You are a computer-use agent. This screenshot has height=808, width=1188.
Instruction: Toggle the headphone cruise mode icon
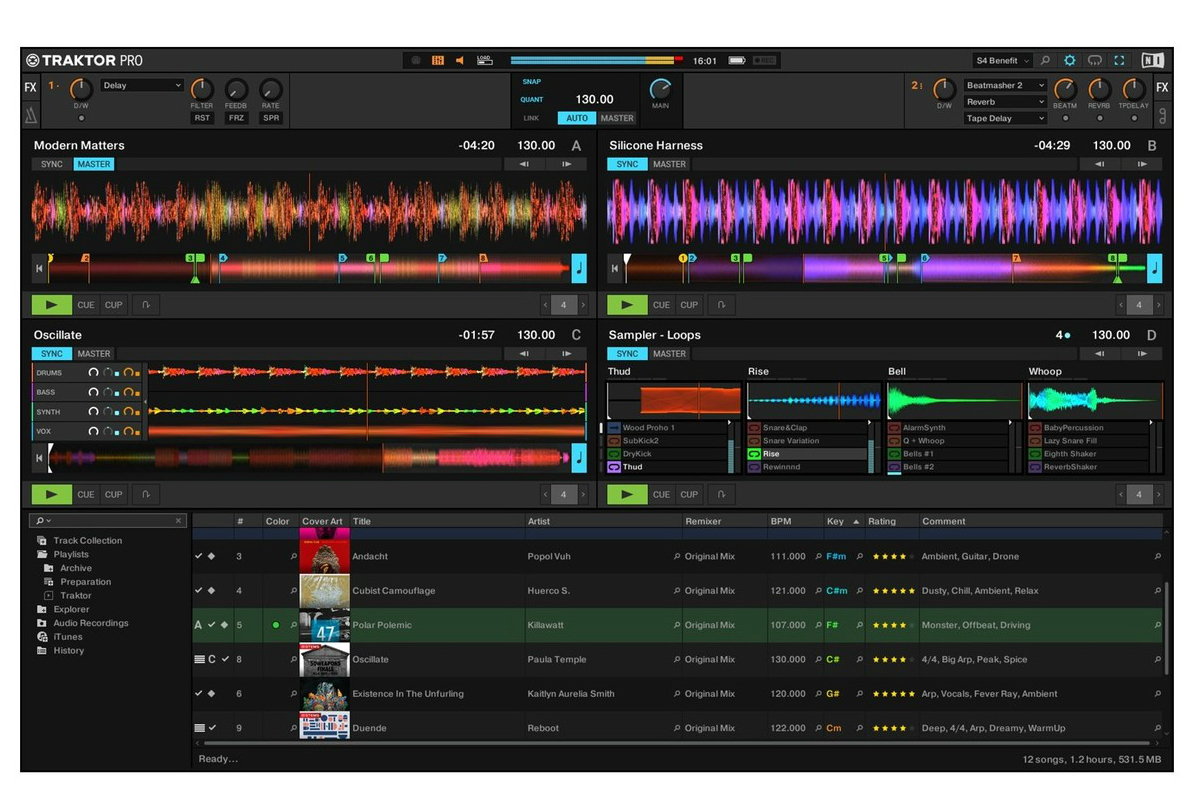click(x=1095, y=61)
